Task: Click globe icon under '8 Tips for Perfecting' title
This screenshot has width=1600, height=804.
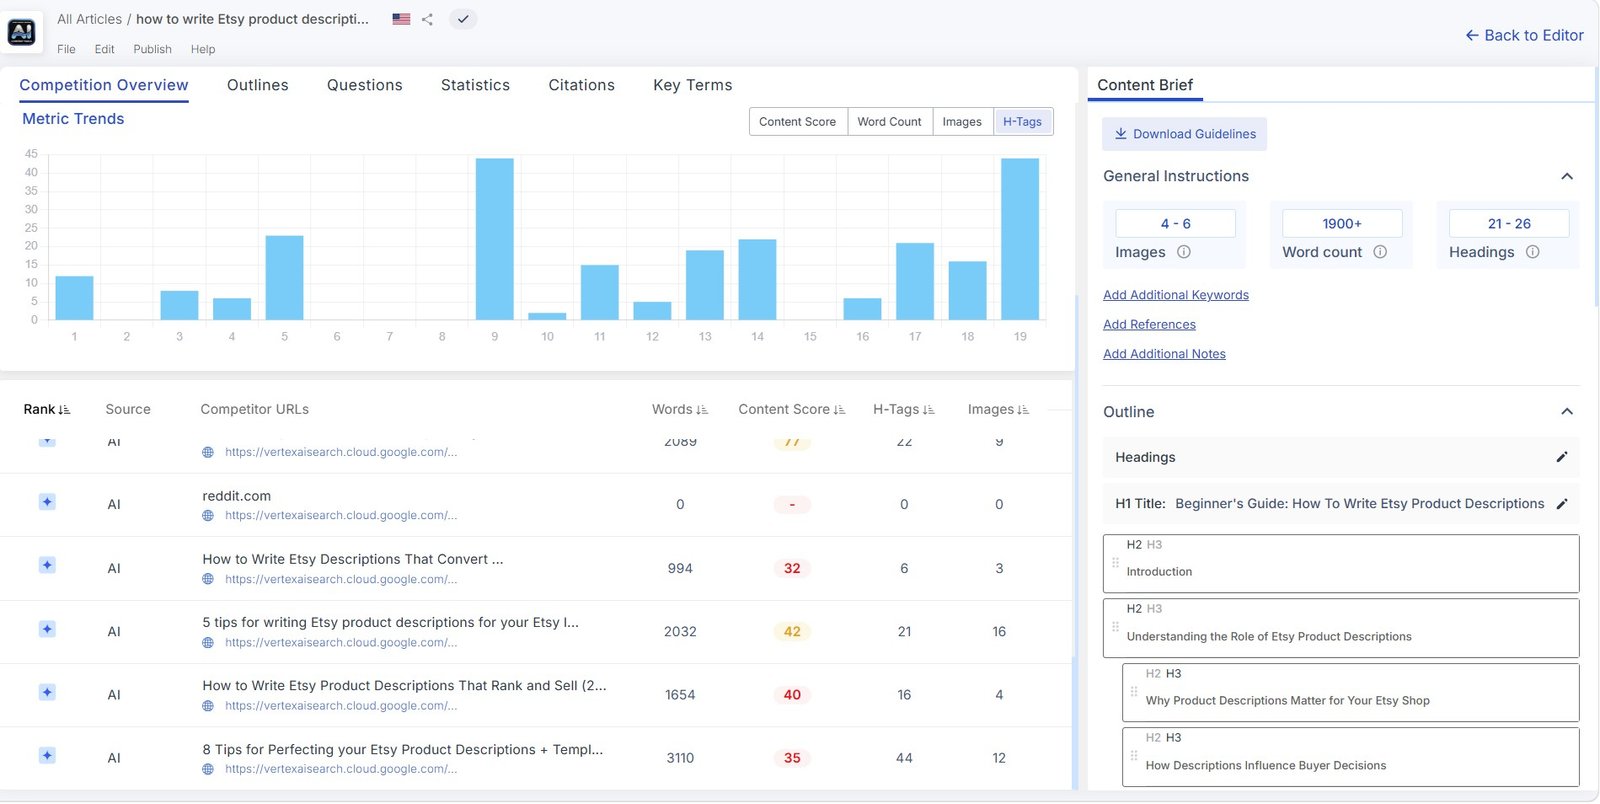Action: click(208, 770)
